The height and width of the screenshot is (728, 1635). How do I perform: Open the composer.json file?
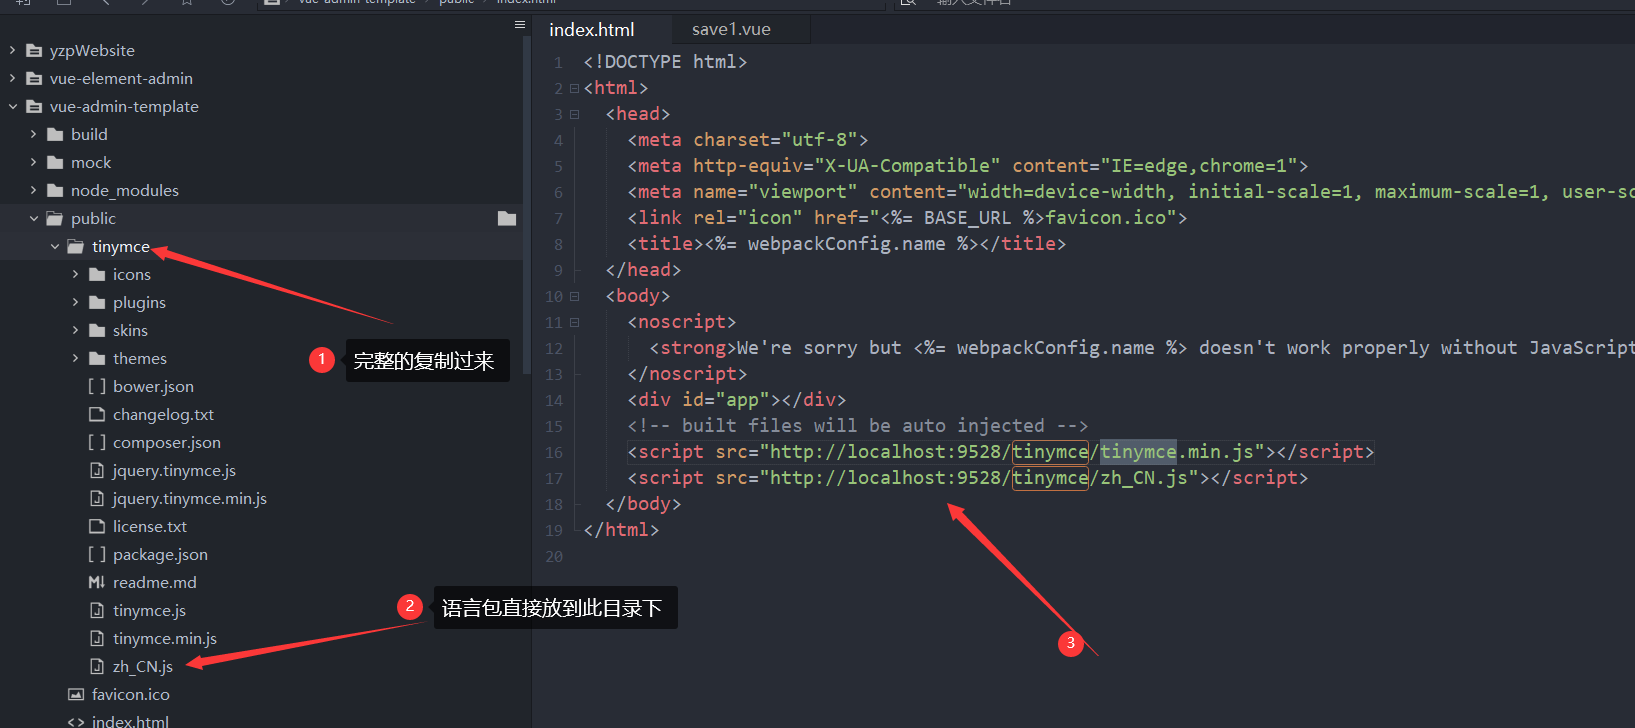[167, 442]
